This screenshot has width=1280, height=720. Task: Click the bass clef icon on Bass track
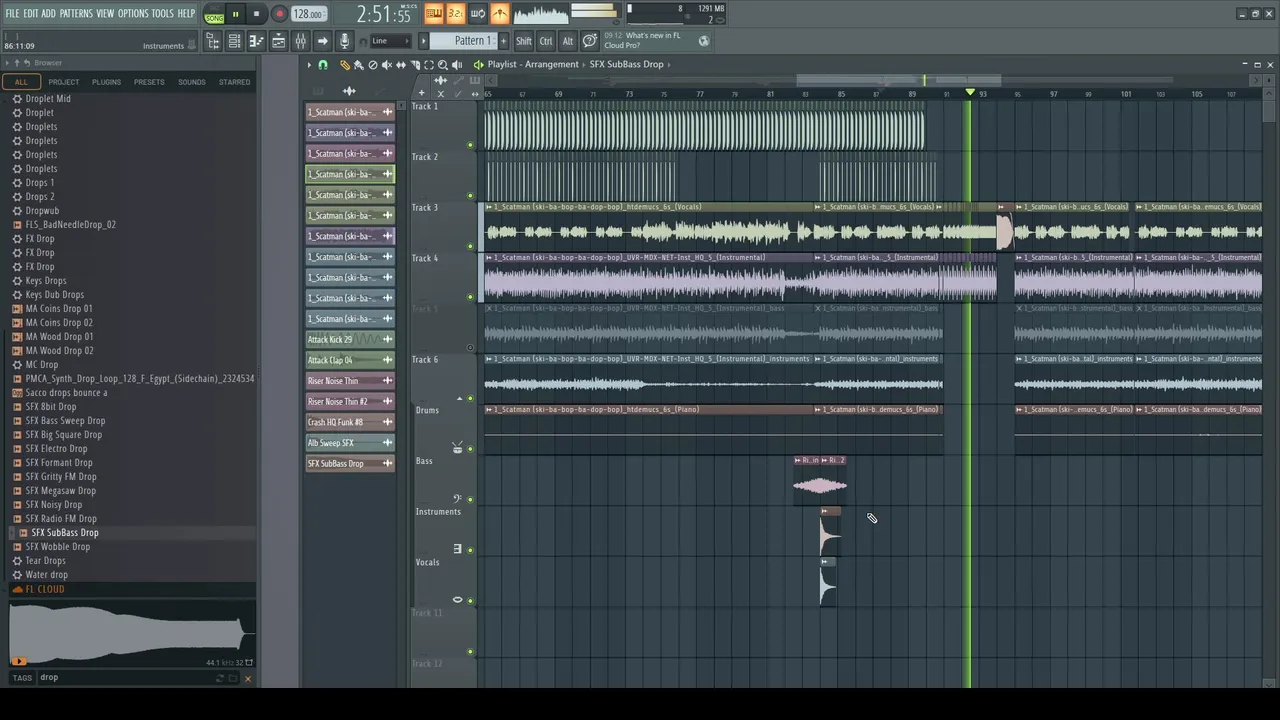coord(457,498)
